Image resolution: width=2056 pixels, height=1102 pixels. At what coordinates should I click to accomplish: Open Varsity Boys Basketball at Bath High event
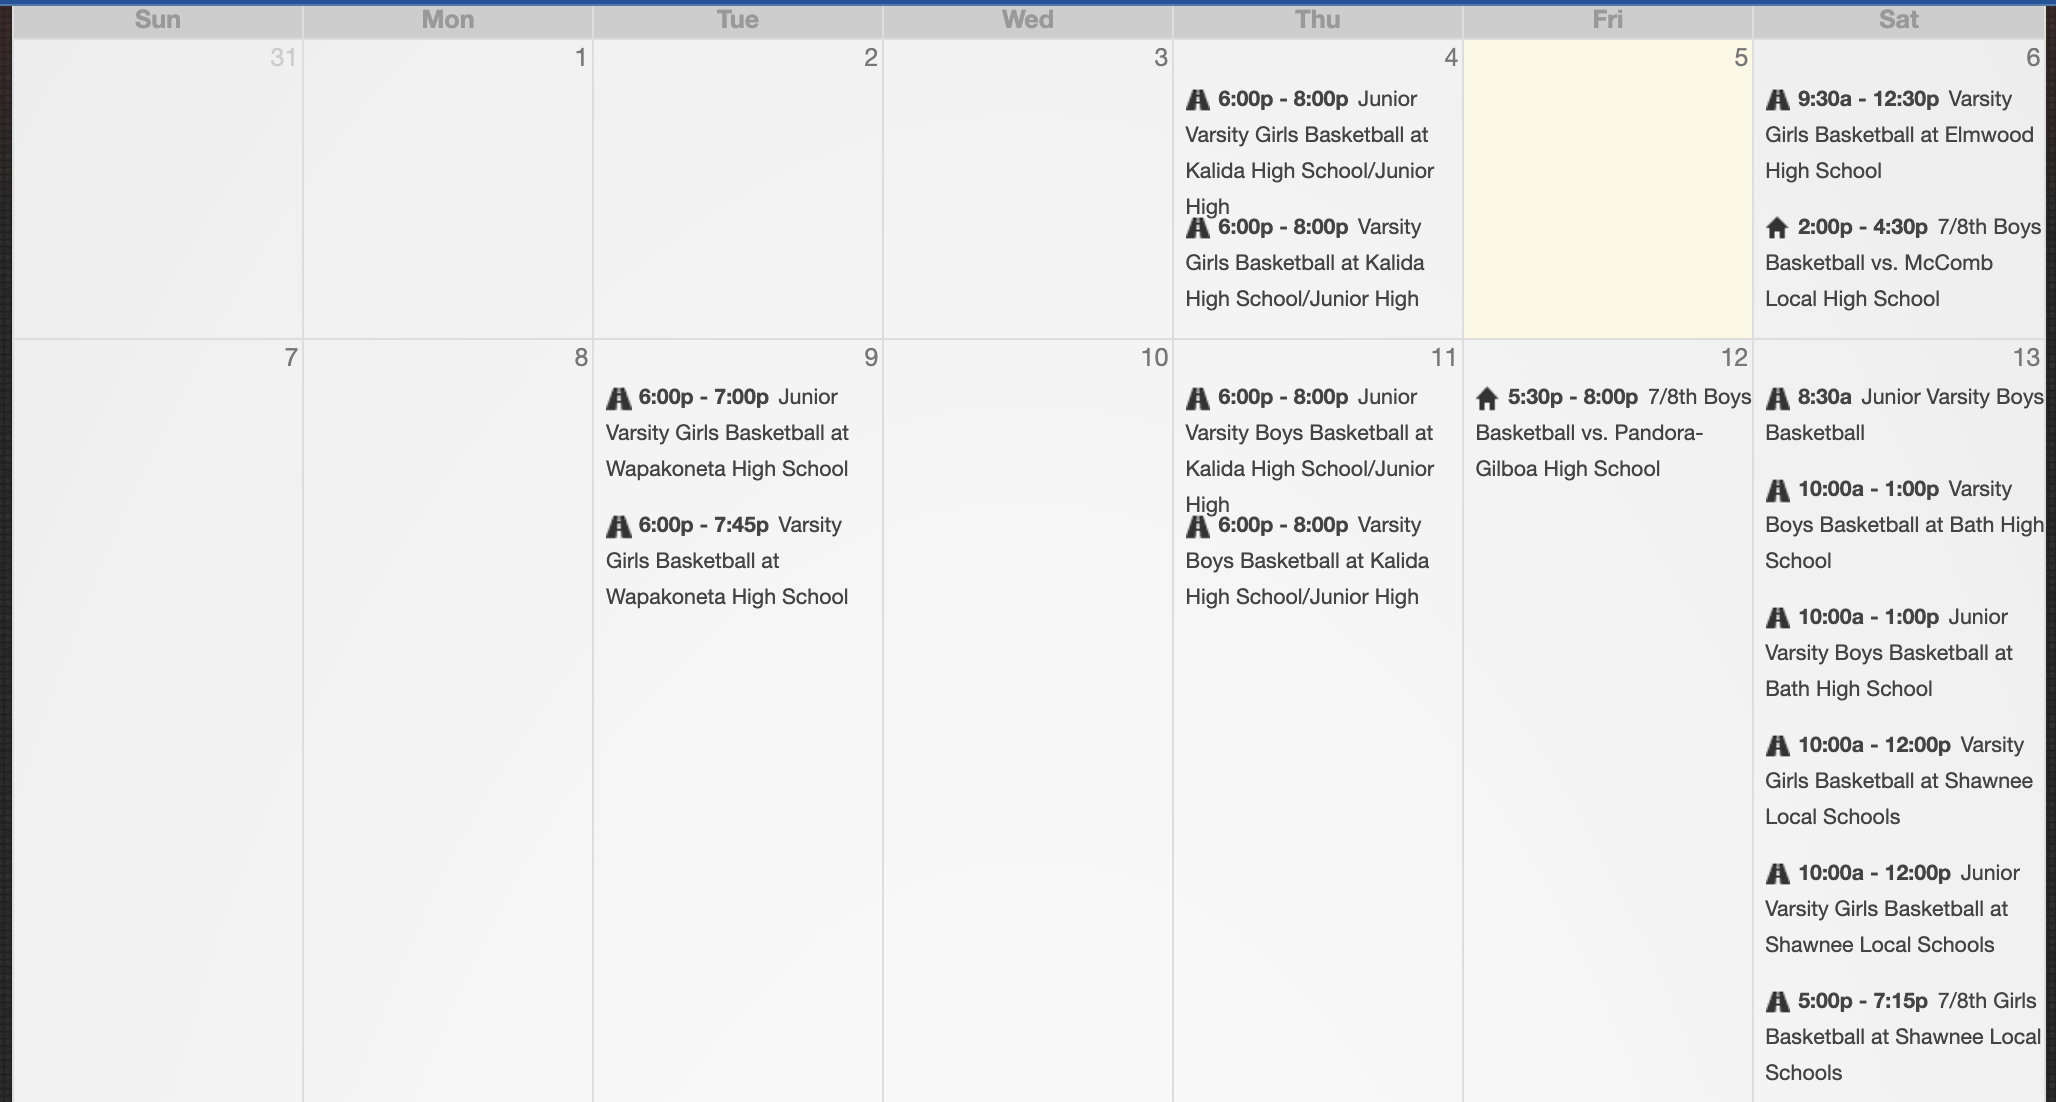tap(1904, 525)
